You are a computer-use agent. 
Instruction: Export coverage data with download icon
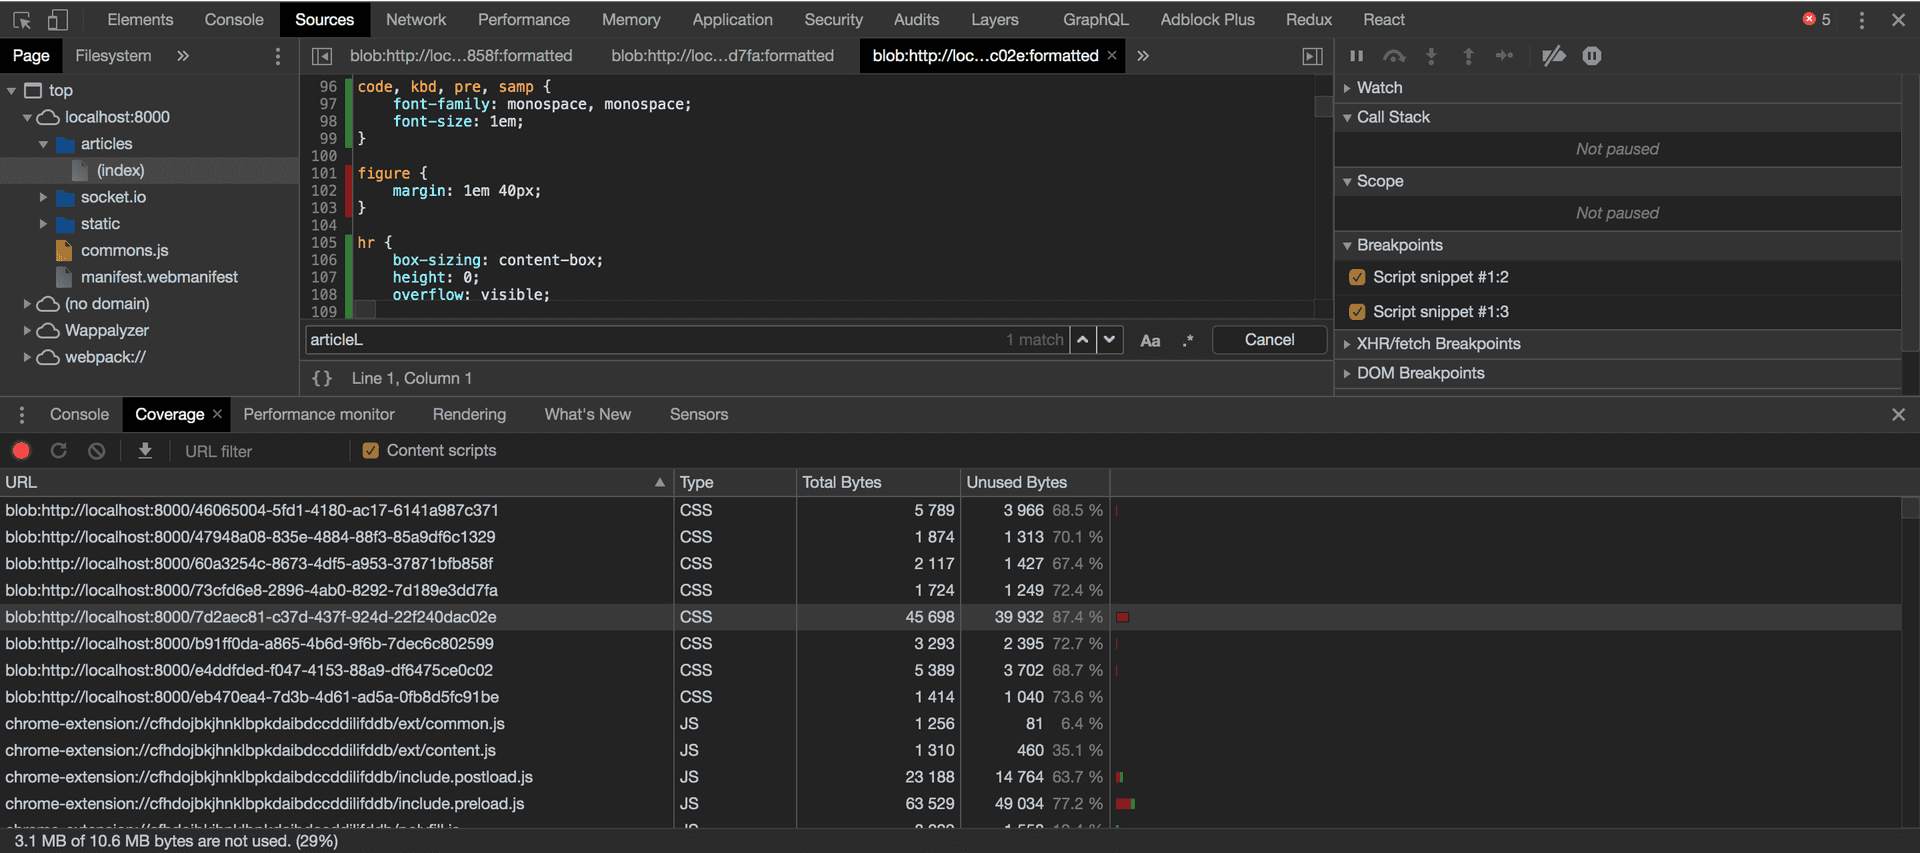(145, 451)
